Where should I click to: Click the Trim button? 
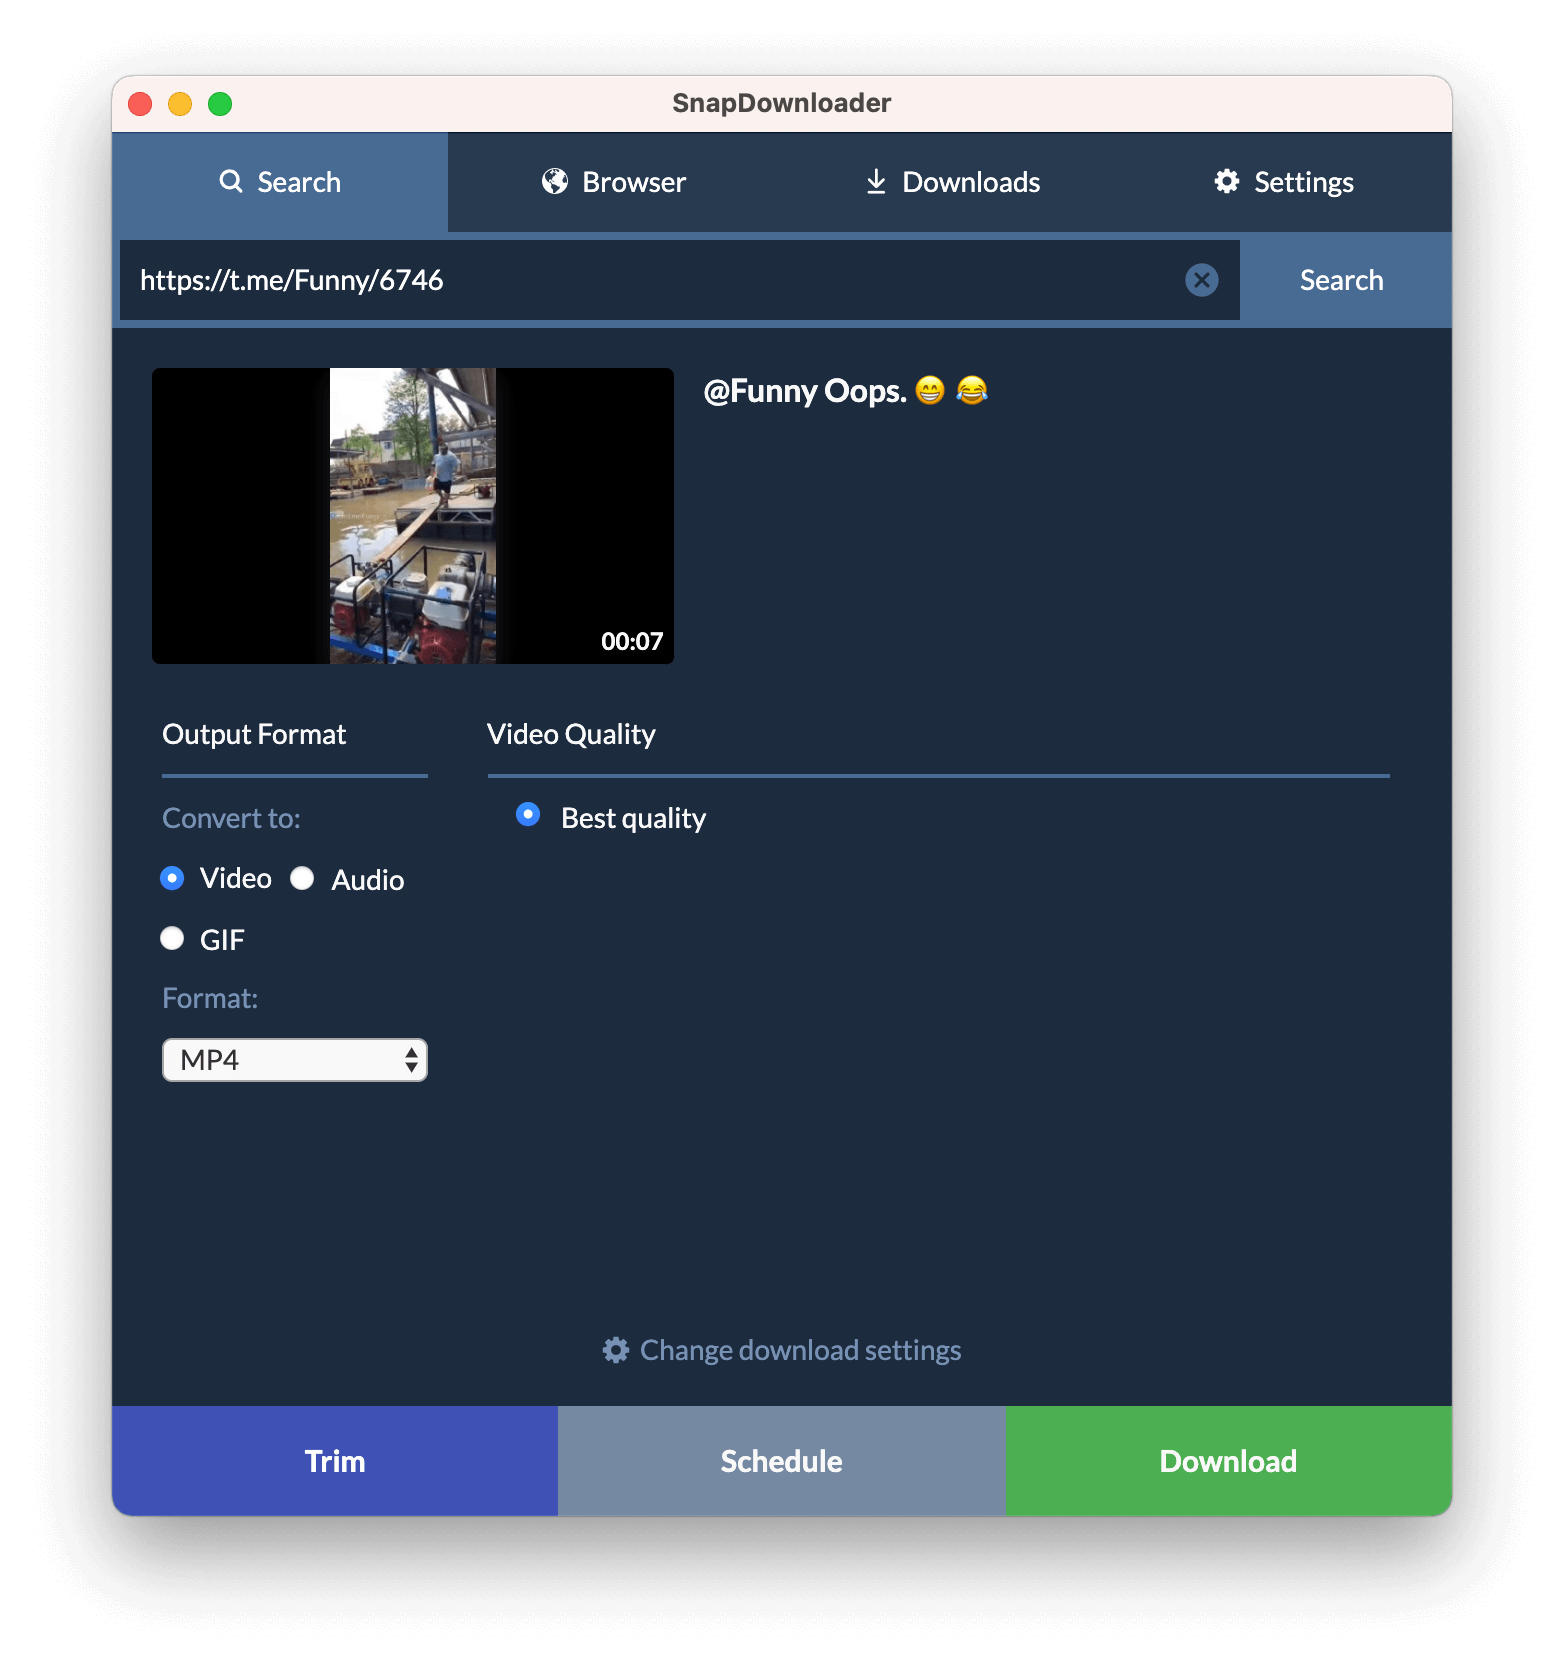pos(335,1461)
